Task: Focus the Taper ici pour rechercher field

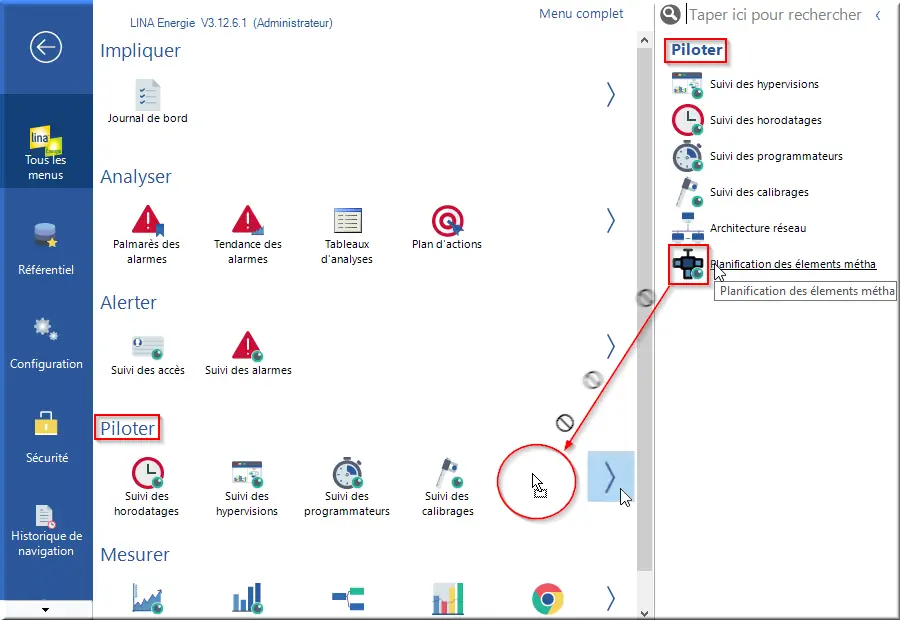Action: click(x=775, y=14)
